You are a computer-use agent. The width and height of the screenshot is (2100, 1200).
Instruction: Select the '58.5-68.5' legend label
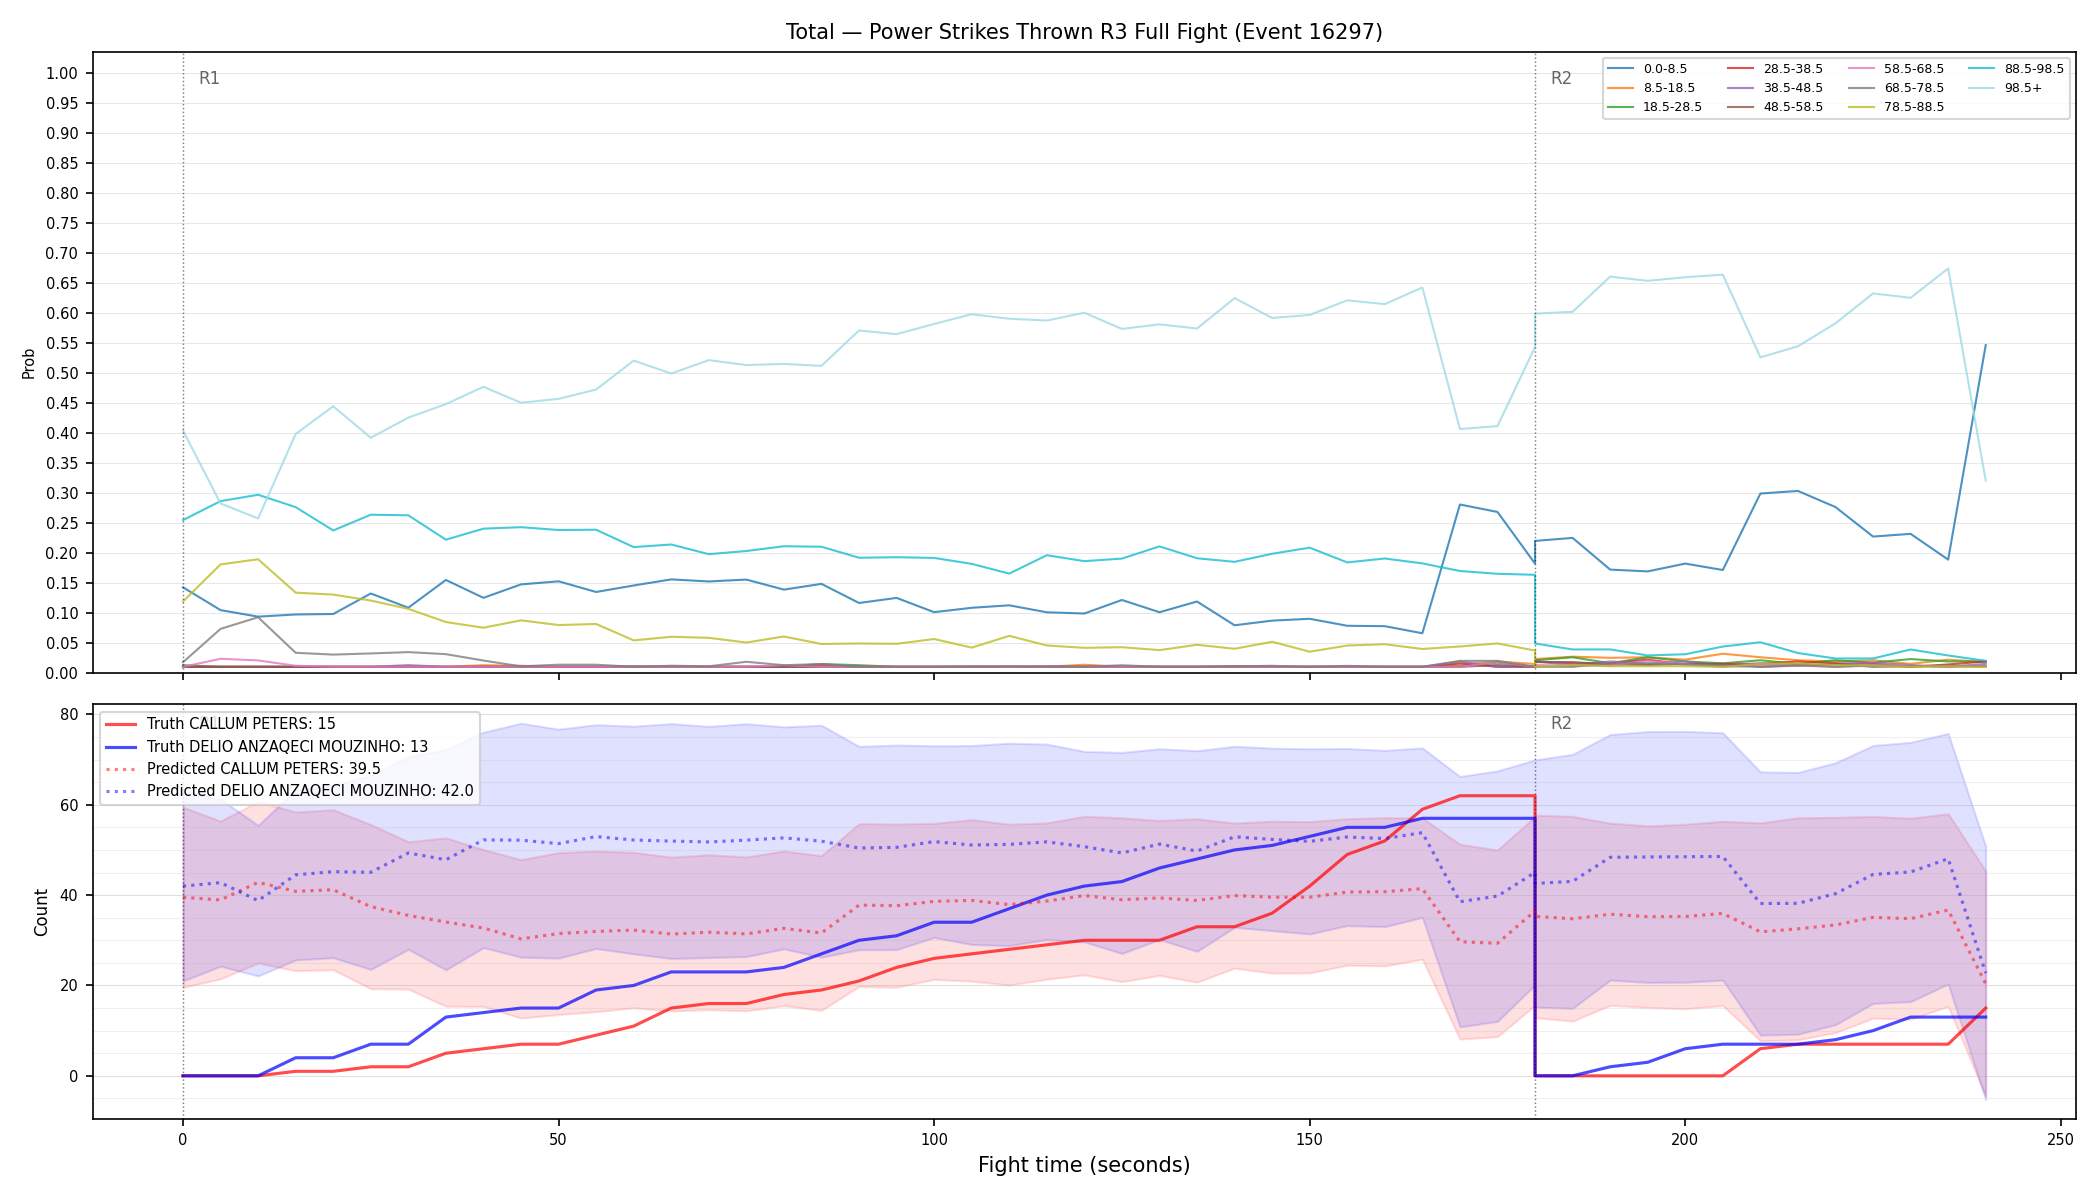(x=1914, y=69)
